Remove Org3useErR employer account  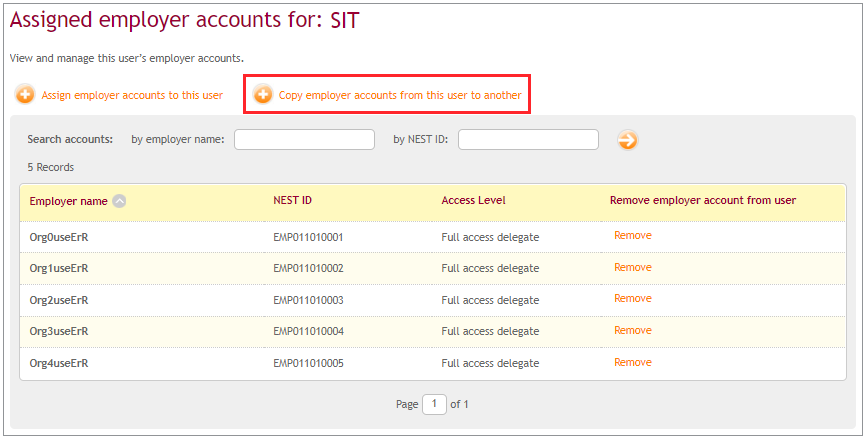tap(633, 330)
